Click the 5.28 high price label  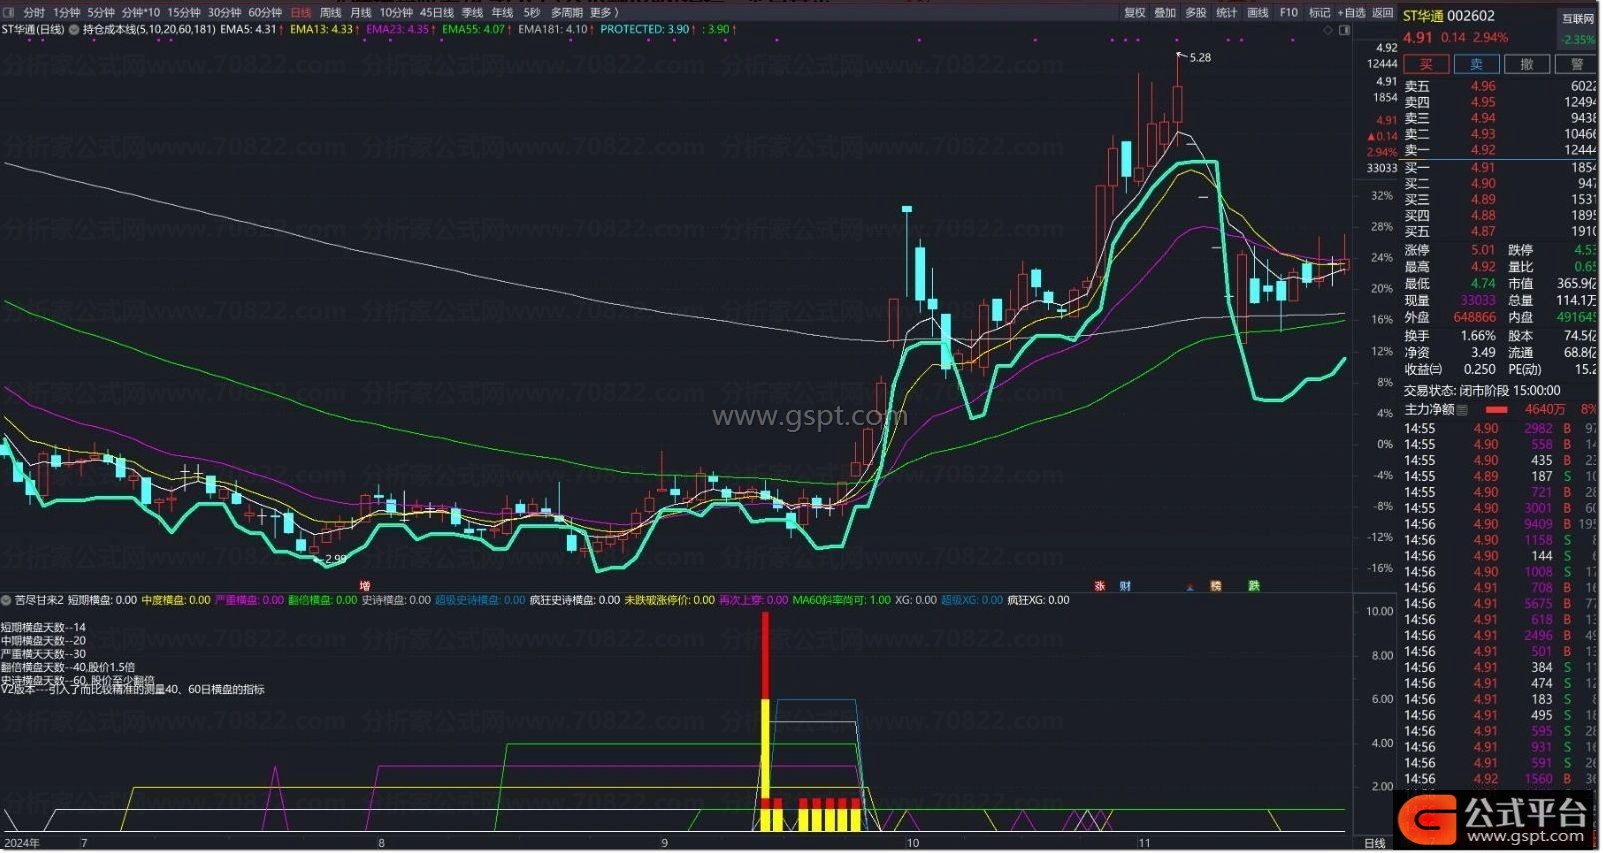[1200, 58]
